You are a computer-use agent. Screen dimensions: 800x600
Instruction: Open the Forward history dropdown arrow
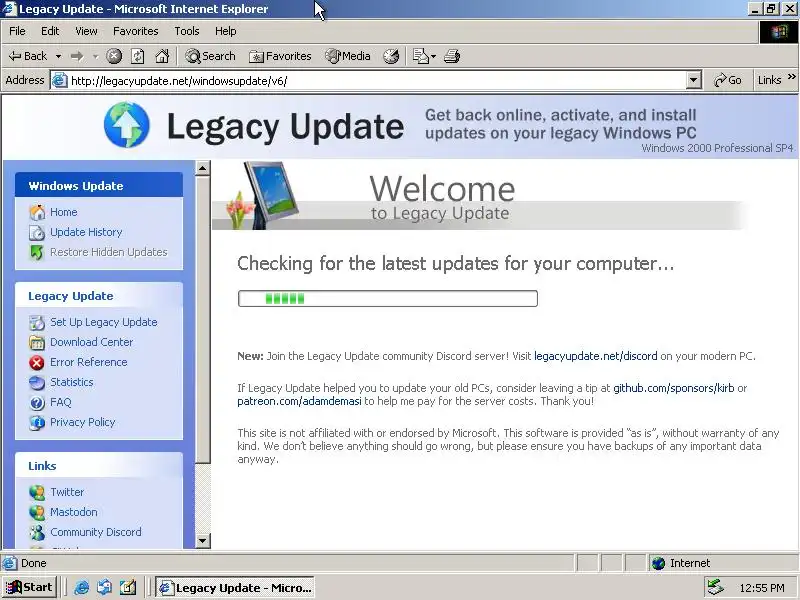click(95, 56)
